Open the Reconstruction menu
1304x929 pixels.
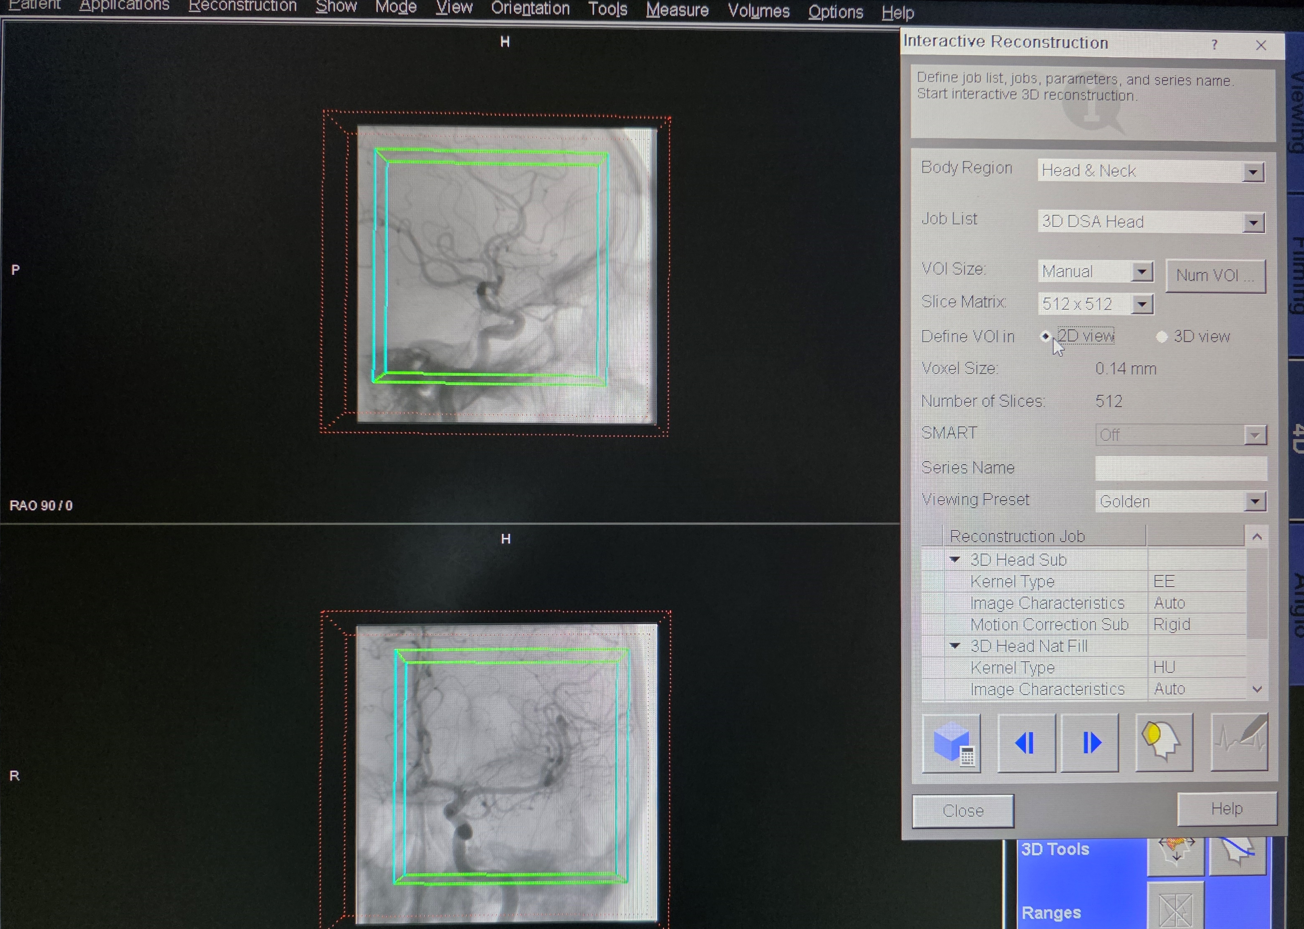pos(242,7)
